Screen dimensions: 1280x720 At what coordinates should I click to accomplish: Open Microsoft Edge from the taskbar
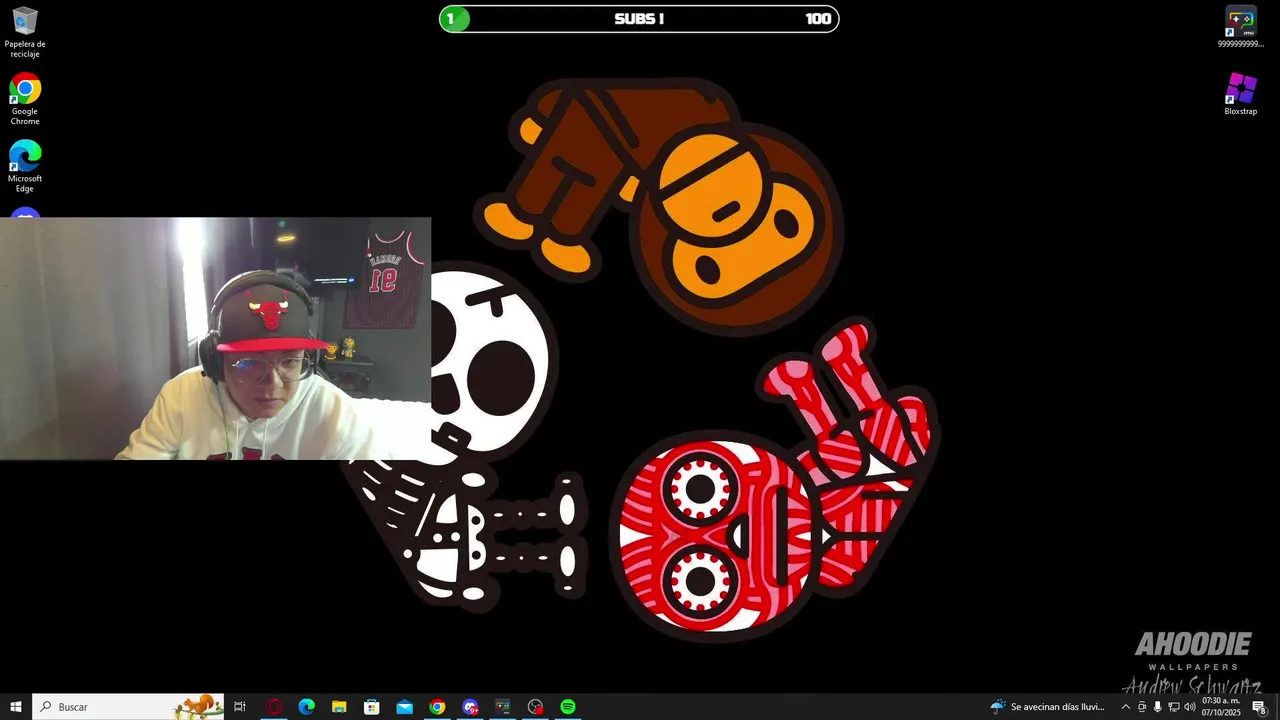pyautogui.click(x=307, y=707)
